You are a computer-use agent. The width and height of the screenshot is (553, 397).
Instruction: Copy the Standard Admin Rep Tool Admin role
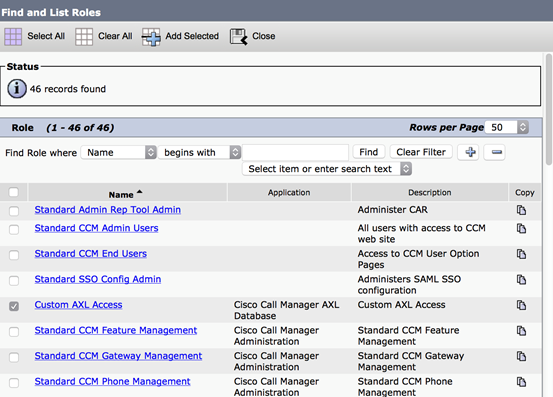pyautogui.click(x=521, y=210)
